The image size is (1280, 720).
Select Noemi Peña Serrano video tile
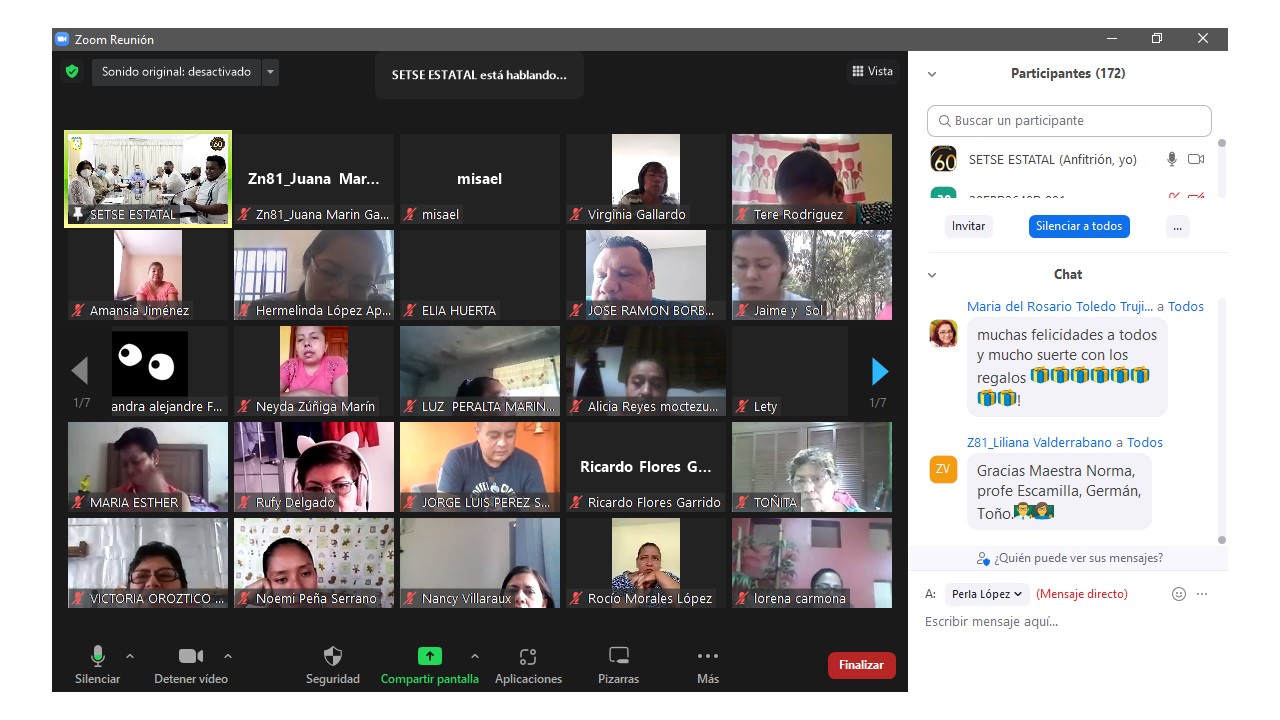pyautogui.click(x=314, y=563)
